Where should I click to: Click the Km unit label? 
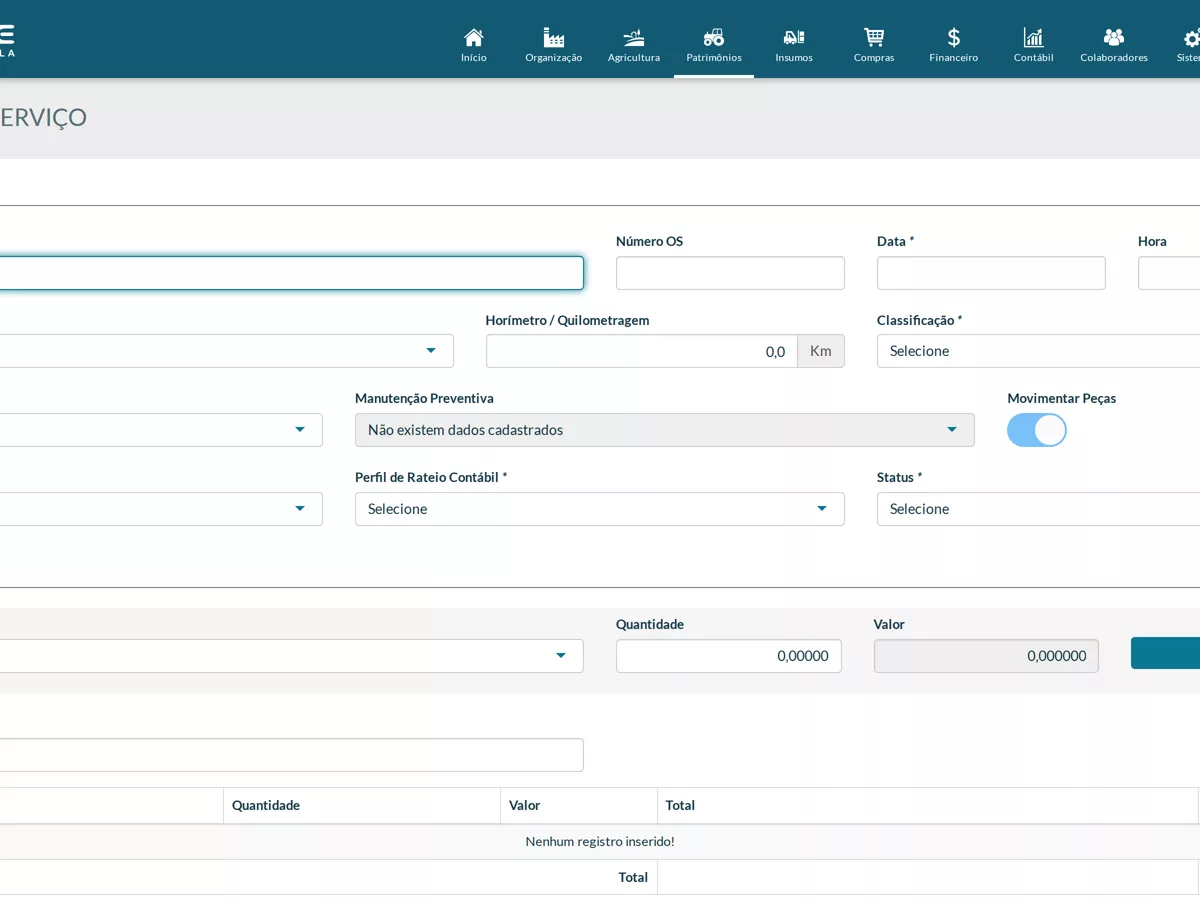[x=821, y=351]
